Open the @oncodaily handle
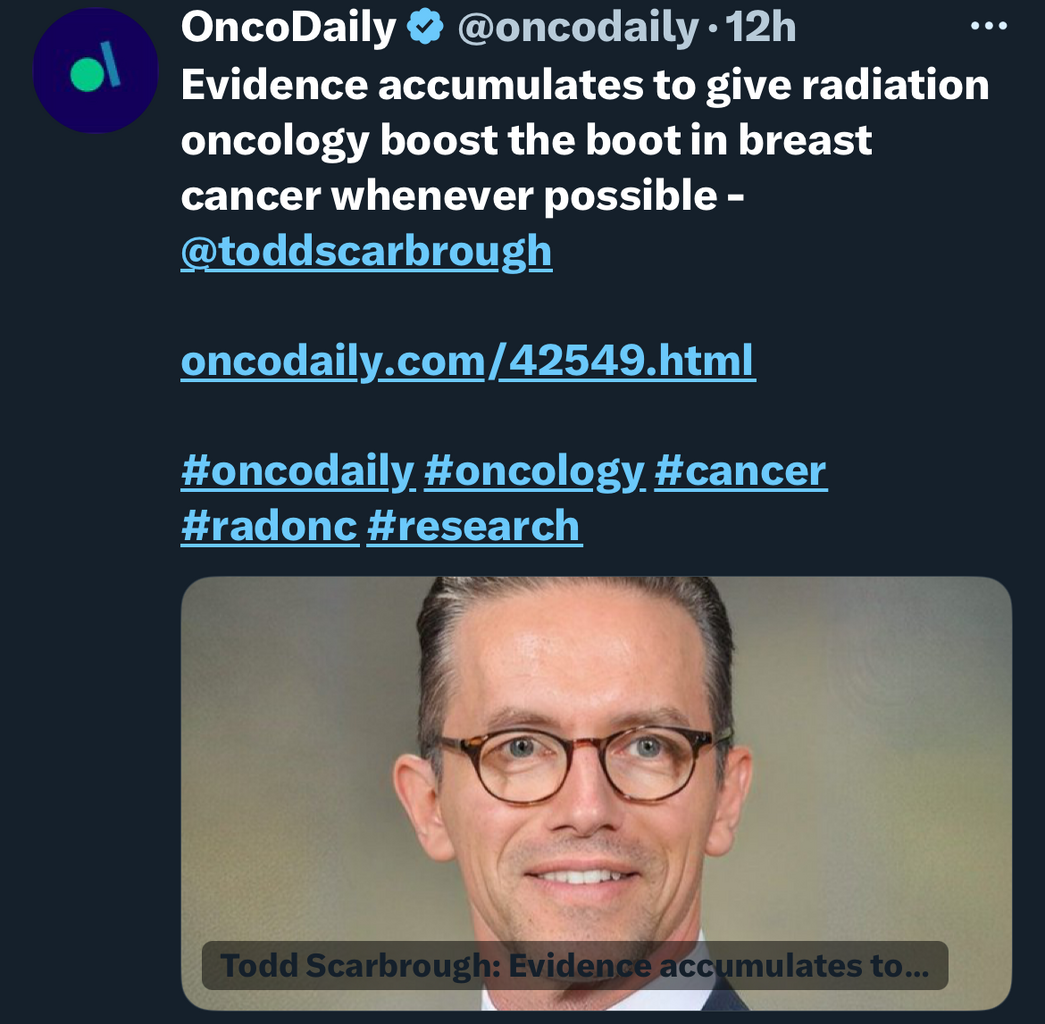The height and width of the screenshot is (1024, 1045). tap(576, 29)
